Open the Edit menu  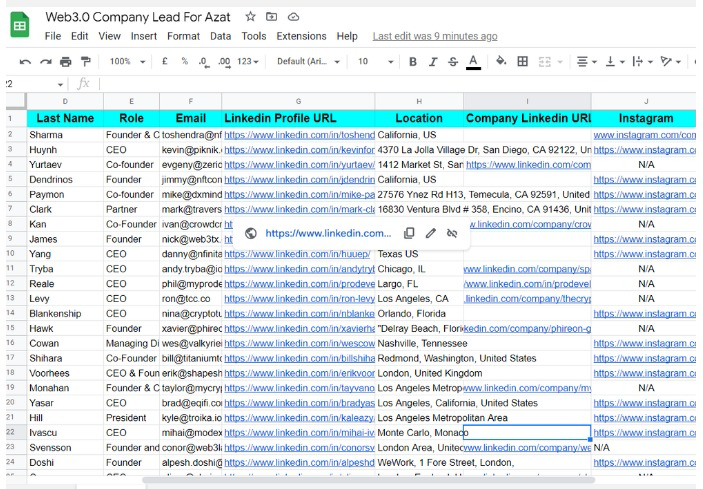point(79,36)
